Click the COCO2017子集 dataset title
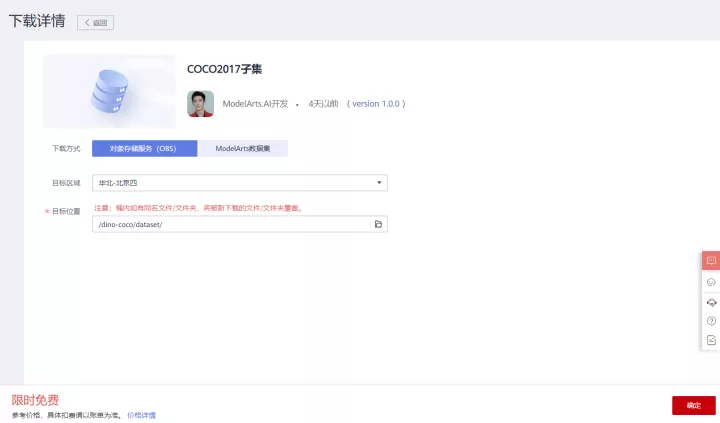The width and height of the screenshot is (720, 423). click(x=224, y=70)
